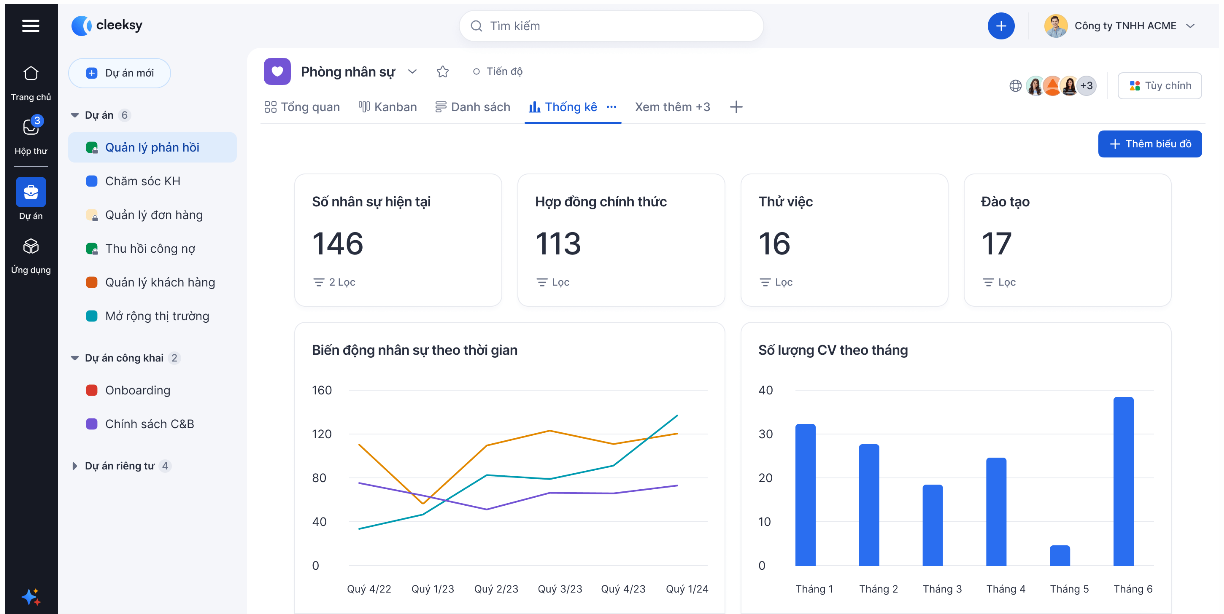1224x614 pixels.
Task: Go to Trang chủ home icon
Action: 31,73
